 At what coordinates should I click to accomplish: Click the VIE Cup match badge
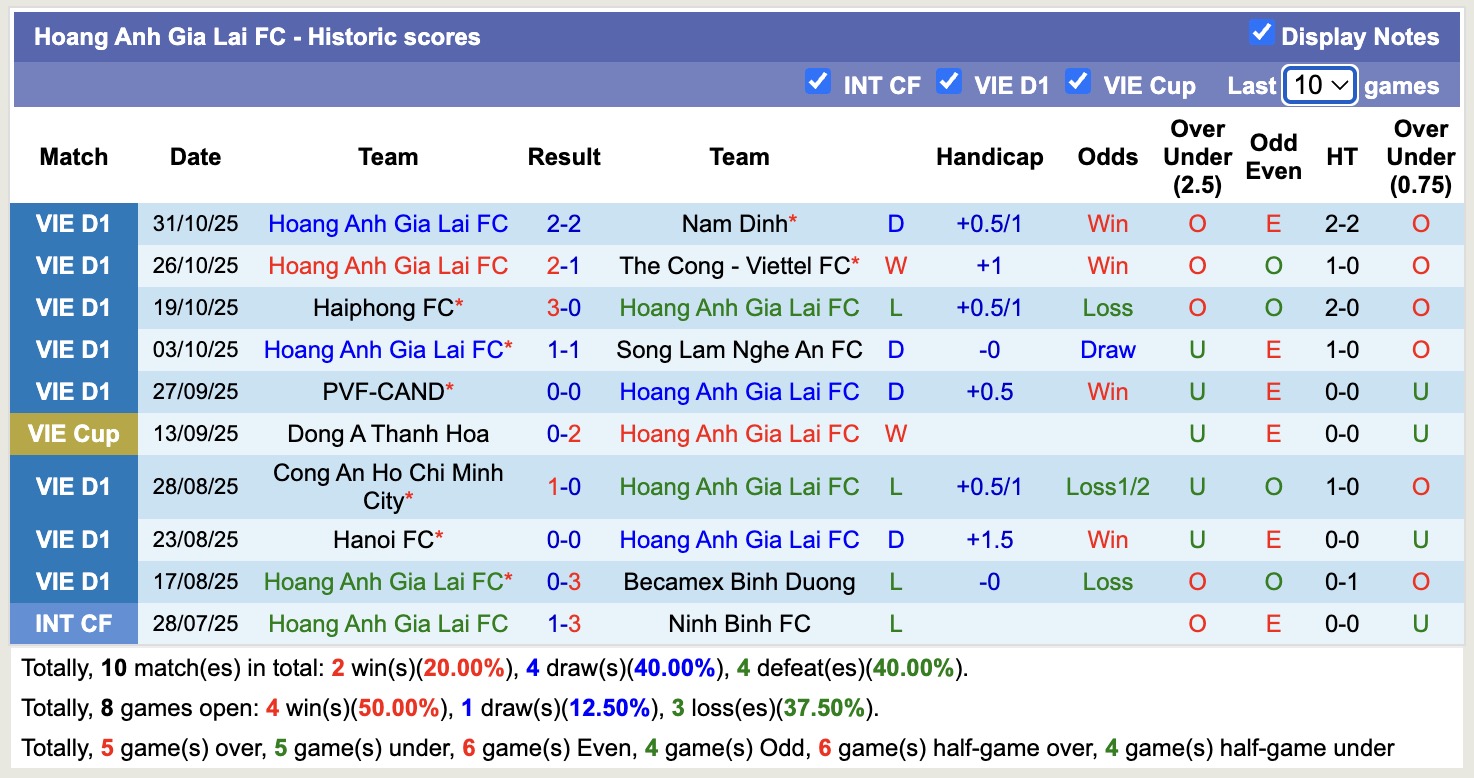pyautogui.click(x=74, y=433)
